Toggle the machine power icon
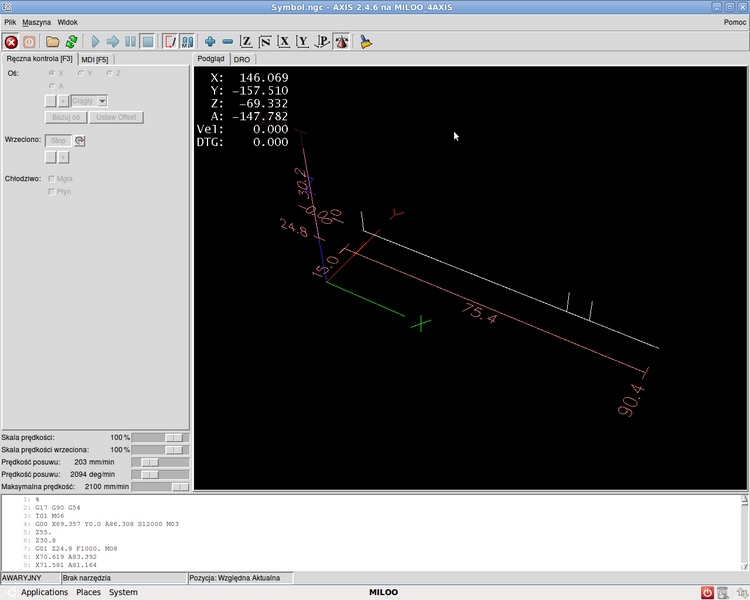750x600 pixels. click(x=29, y=42)
